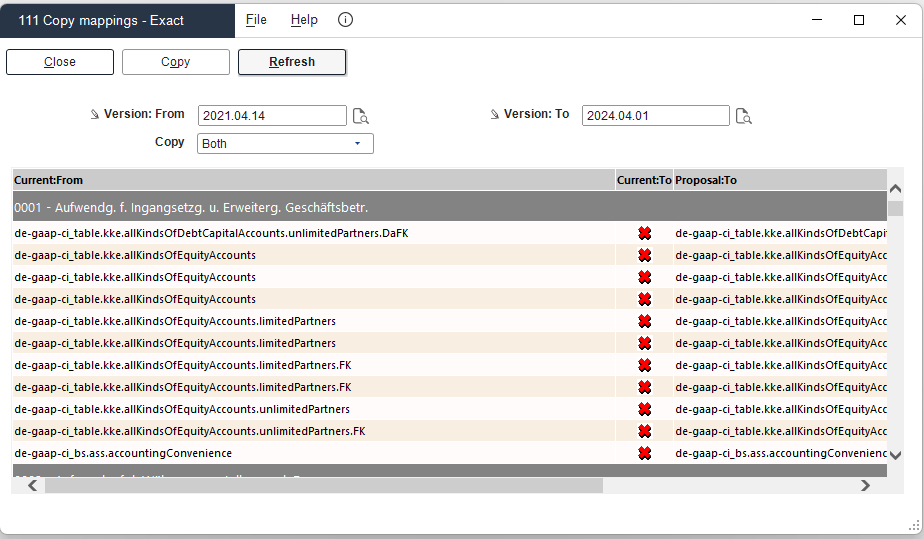The height and width of the screenshot is (539, 924).
Task: Click the pencil icon beside Version: From
Action: click(x=95, y=114)
